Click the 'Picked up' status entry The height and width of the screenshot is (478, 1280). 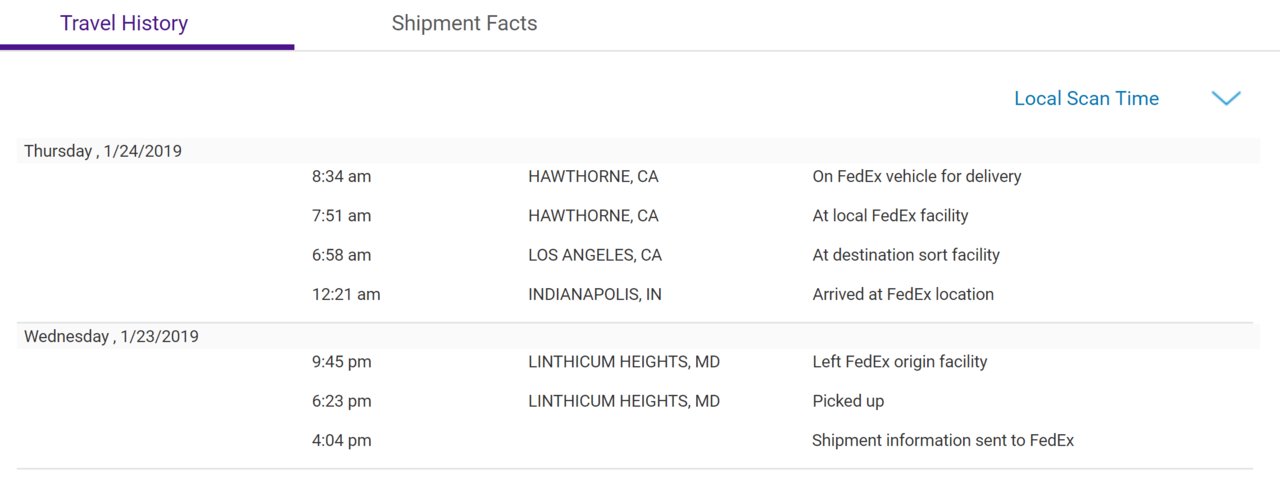848,401
